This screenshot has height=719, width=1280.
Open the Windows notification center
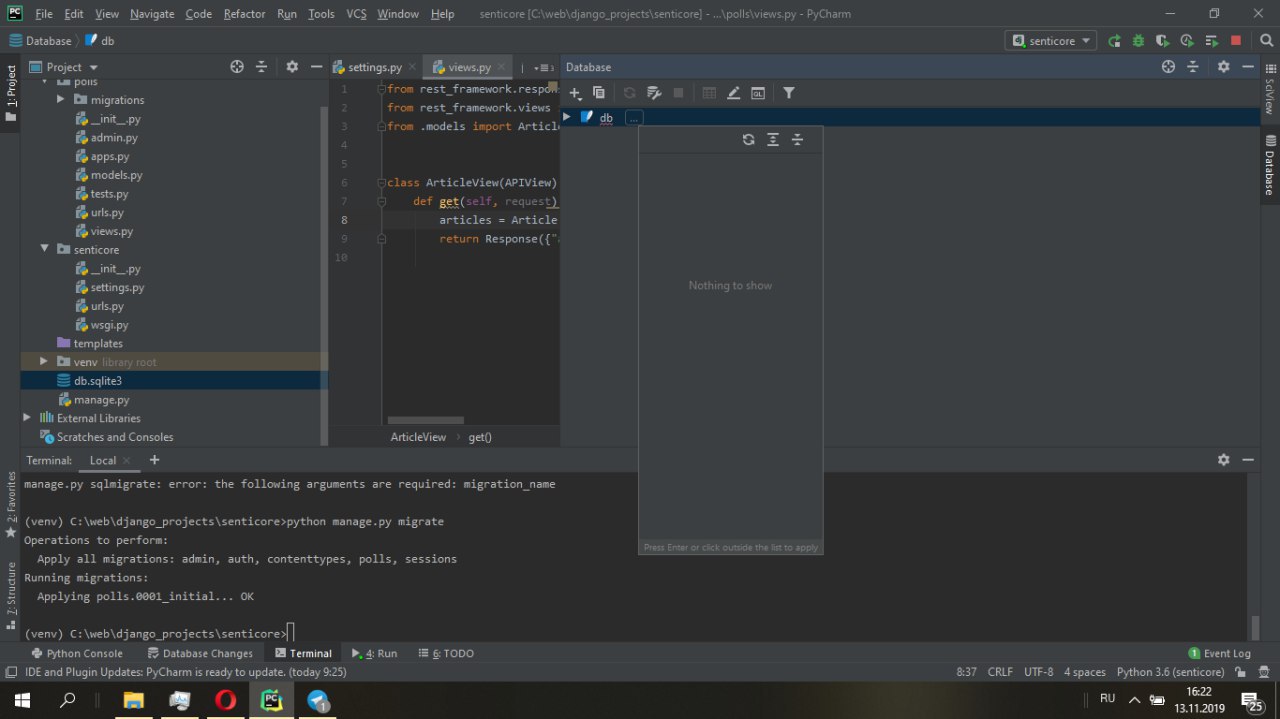click(1251, 700)
